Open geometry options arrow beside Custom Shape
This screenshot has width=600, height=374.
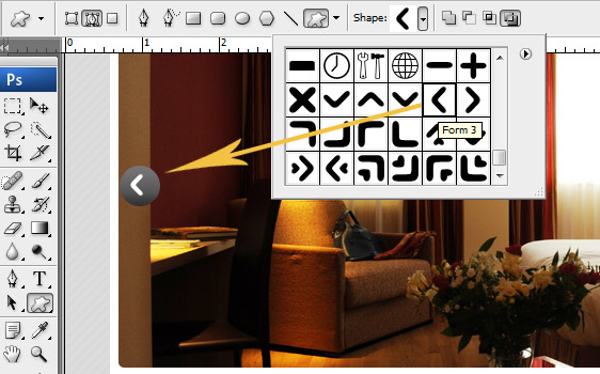click(336, 18)
